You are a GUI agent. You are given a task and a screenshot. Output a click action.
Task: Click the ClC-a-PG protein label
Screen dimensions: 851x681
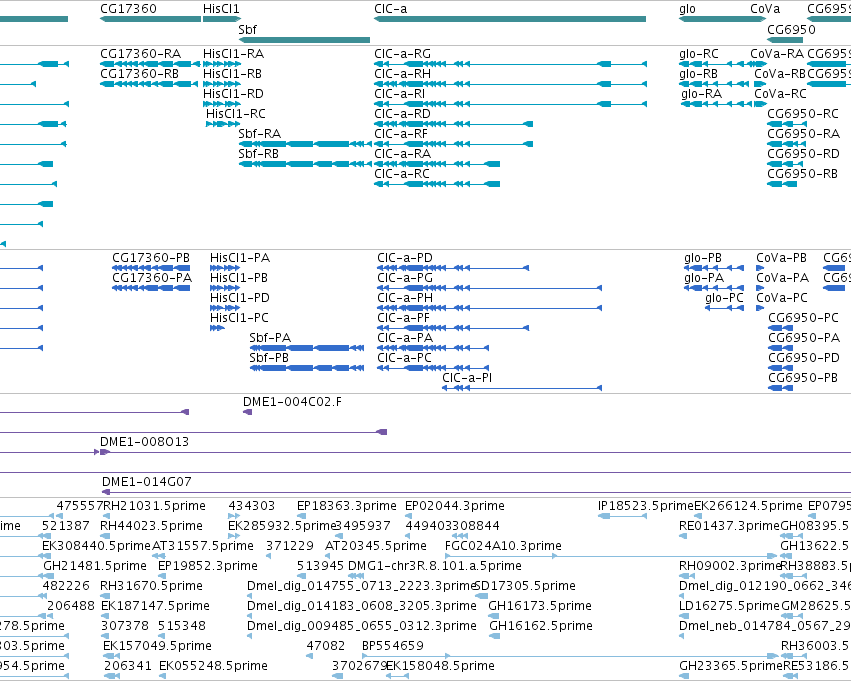pyautogui.click(x=405, y=278)
